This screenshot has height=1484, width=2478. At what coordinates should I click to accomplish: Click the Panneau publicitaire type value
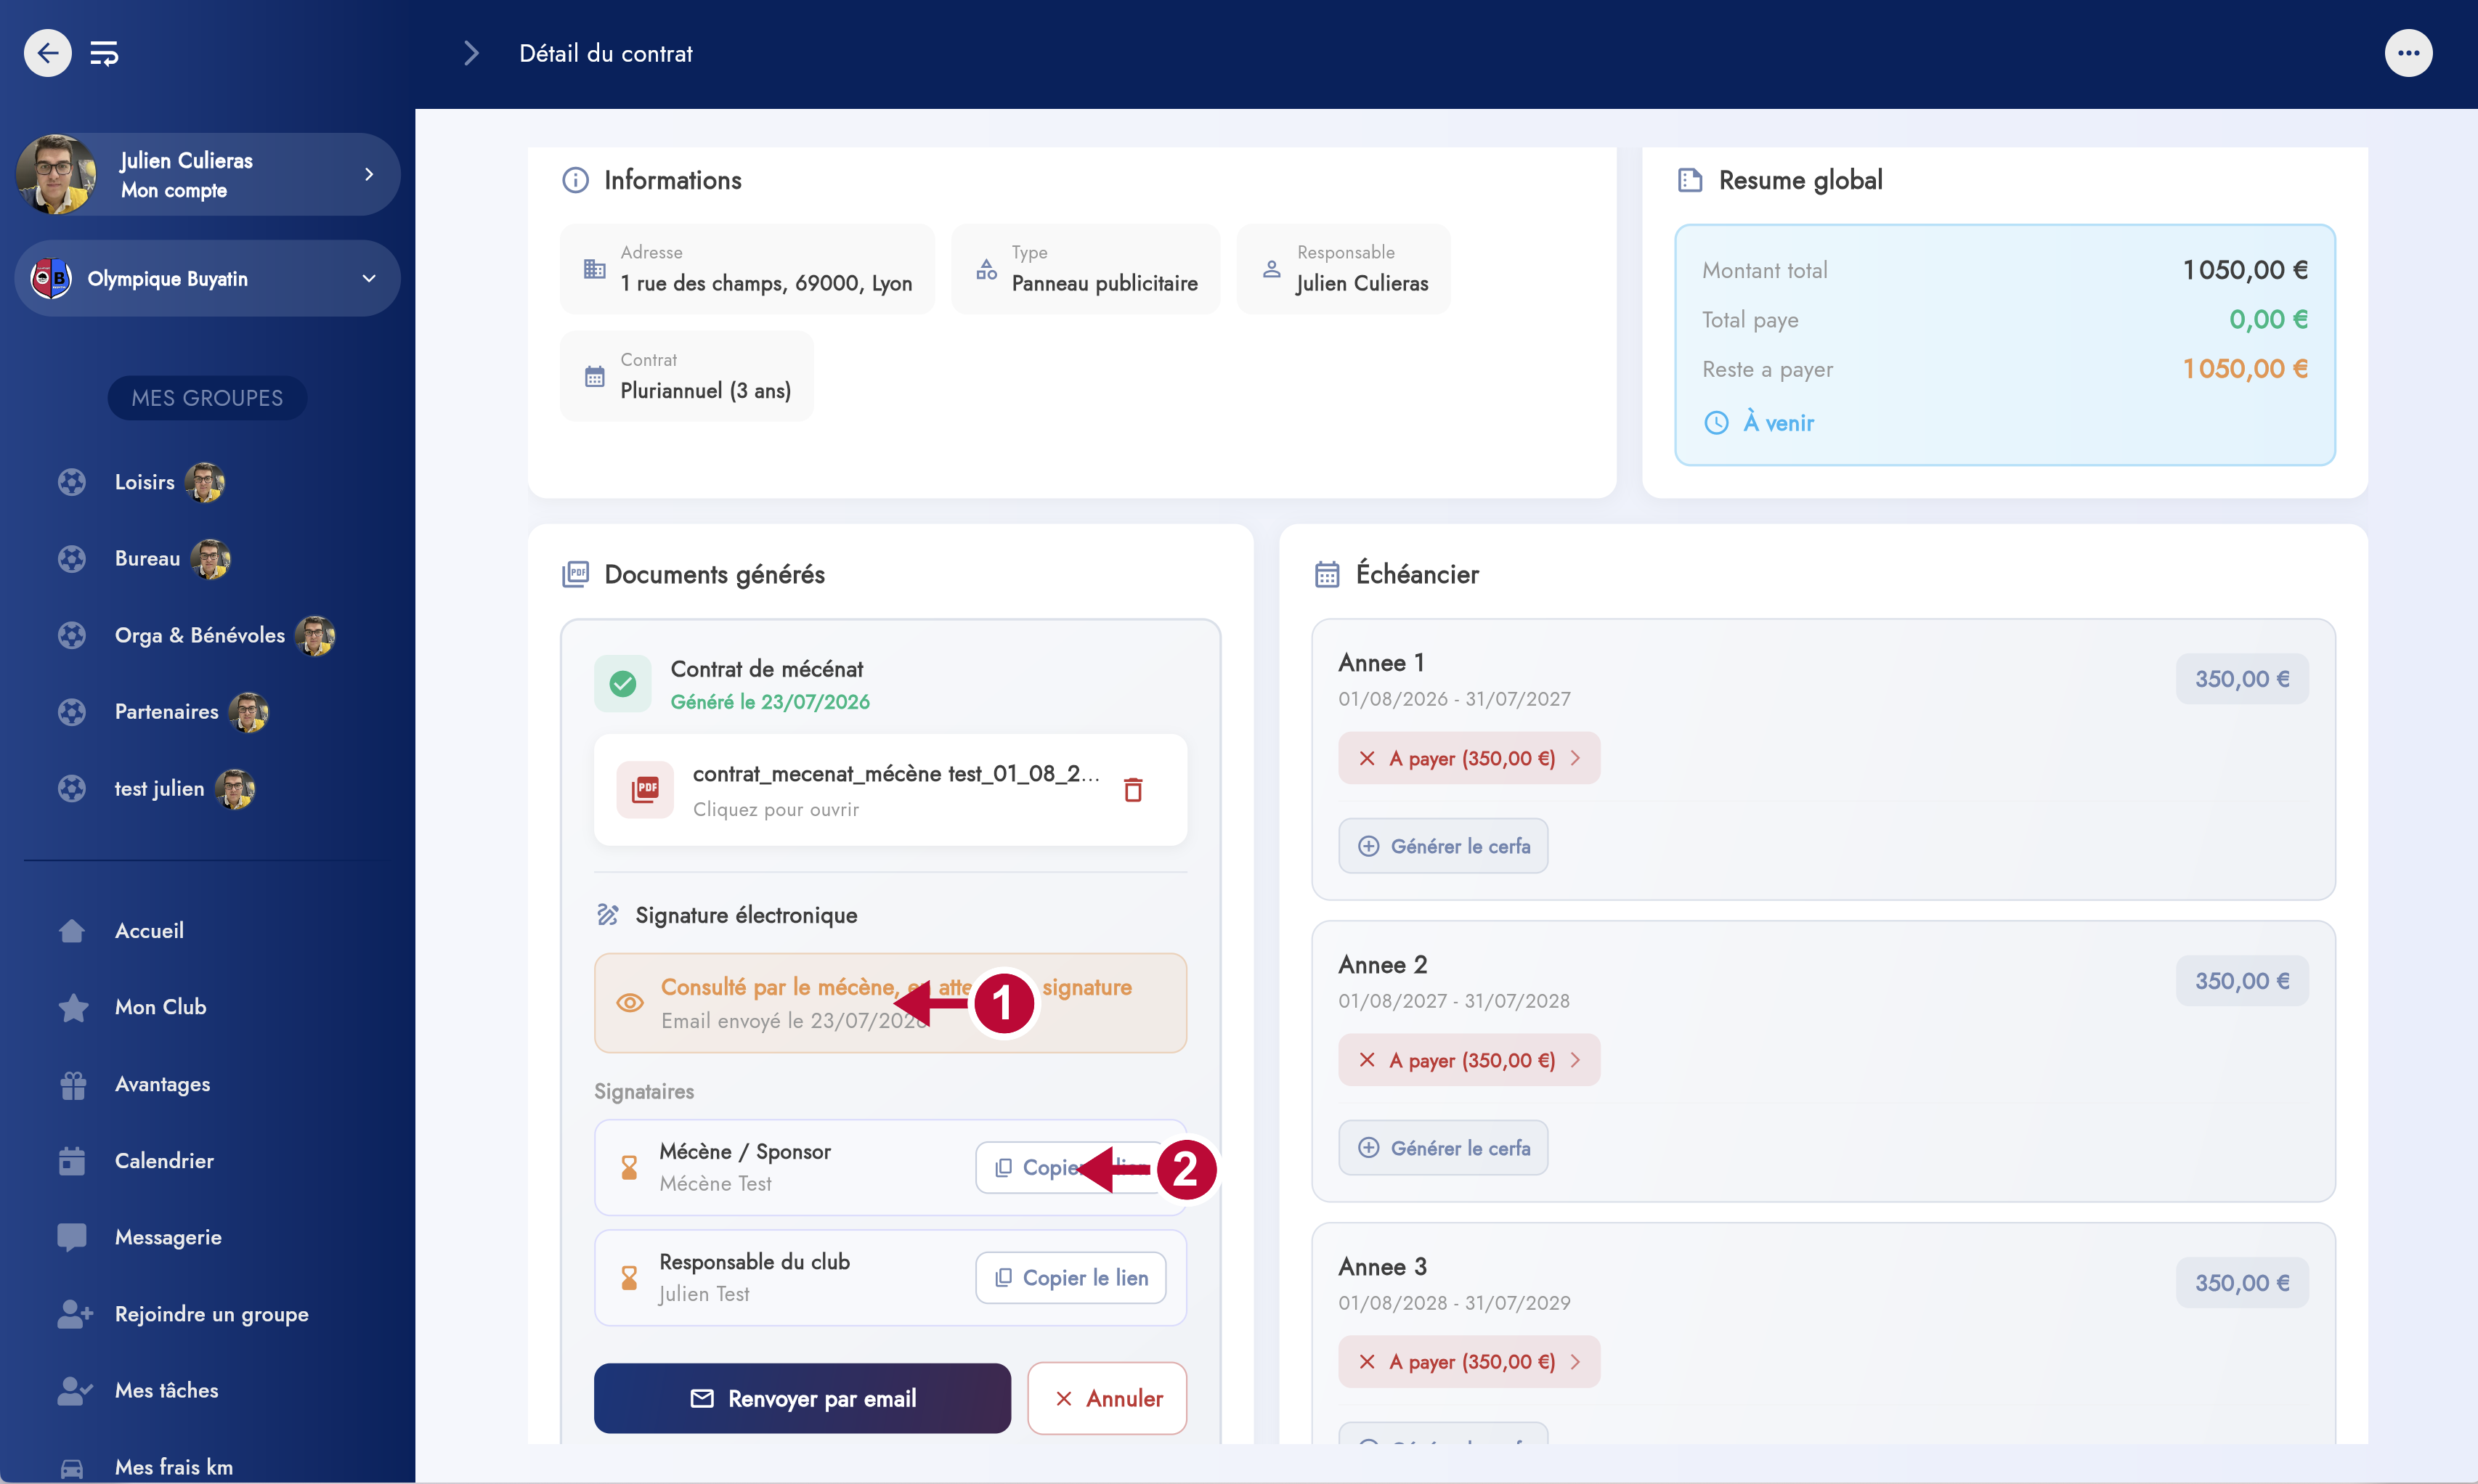[x=1105, y=284]
